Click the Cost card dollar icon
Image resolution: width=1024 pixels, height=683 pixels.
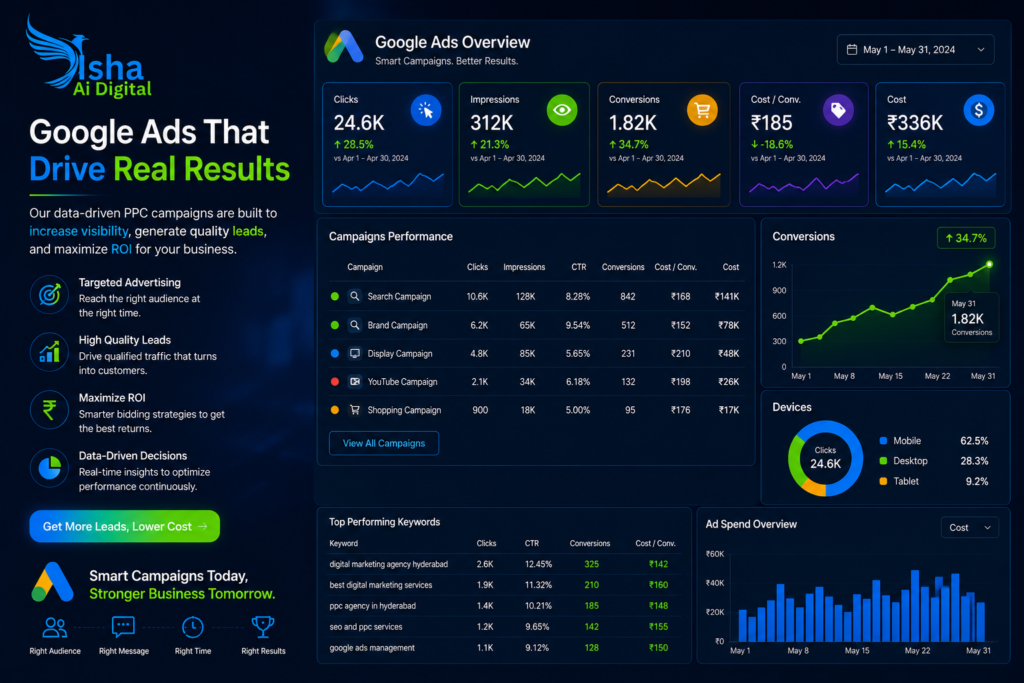click(978, 110)
